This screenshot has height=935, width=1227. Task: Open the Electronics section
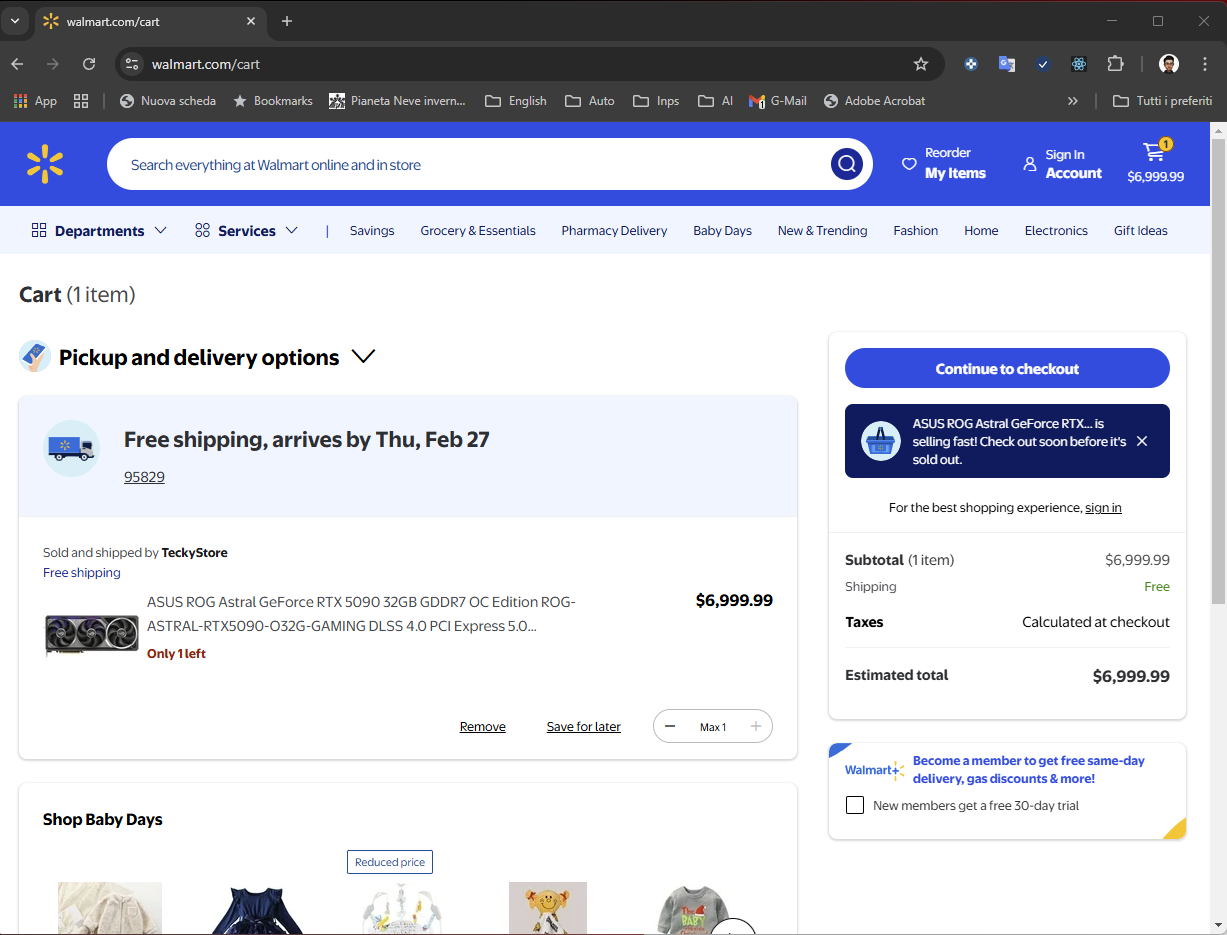(x=1056, y=230)
